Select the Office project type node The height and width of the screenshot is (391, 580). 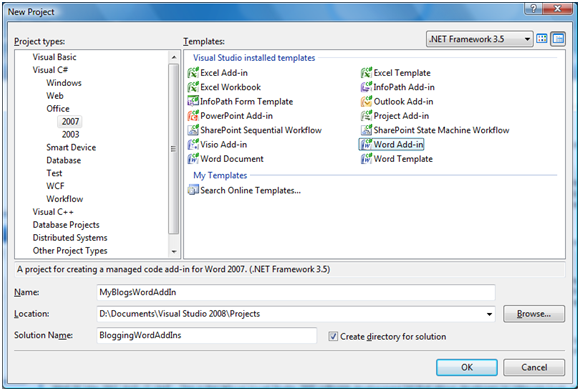pyautogui.click(x=58, y=109)
